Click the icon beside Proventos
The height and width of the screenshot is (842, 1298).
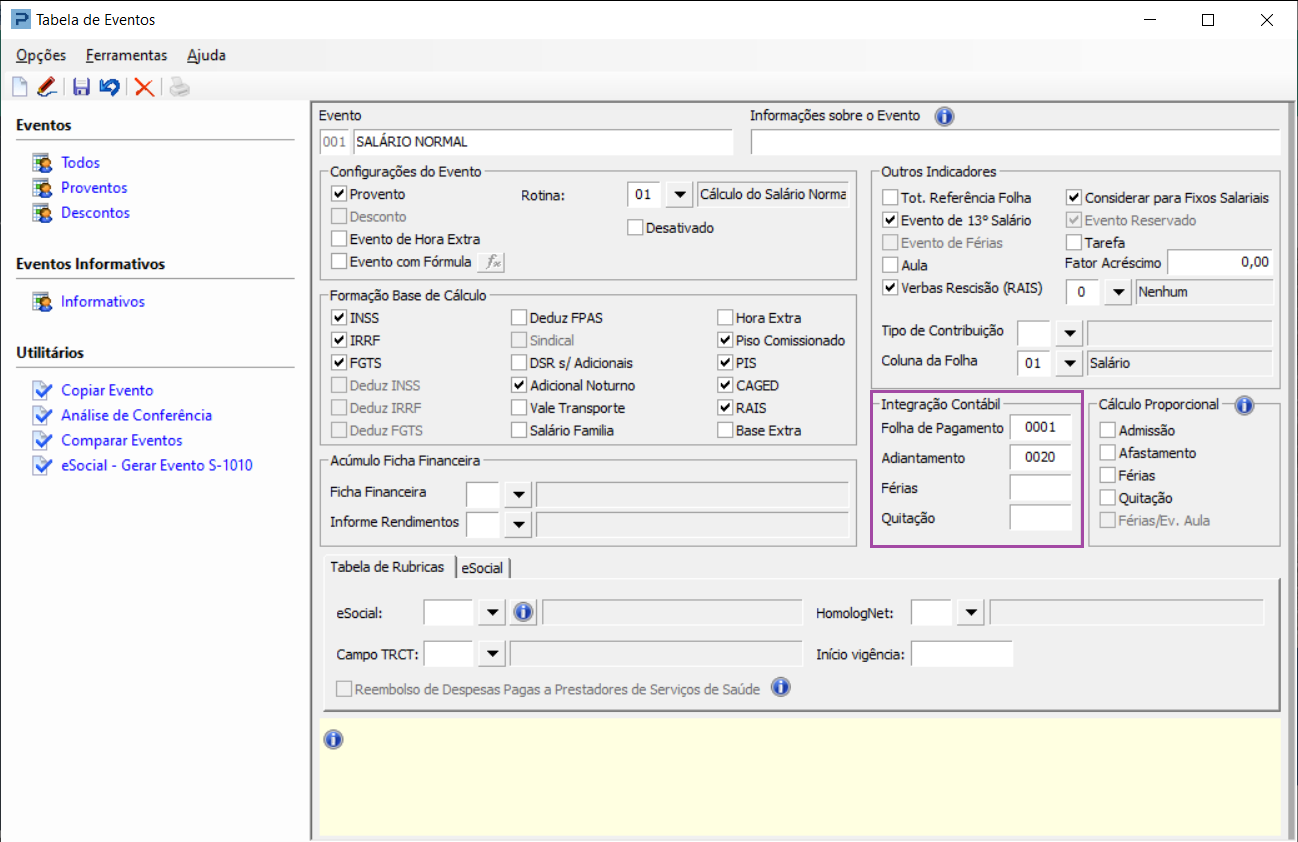(x=42, y=187)
